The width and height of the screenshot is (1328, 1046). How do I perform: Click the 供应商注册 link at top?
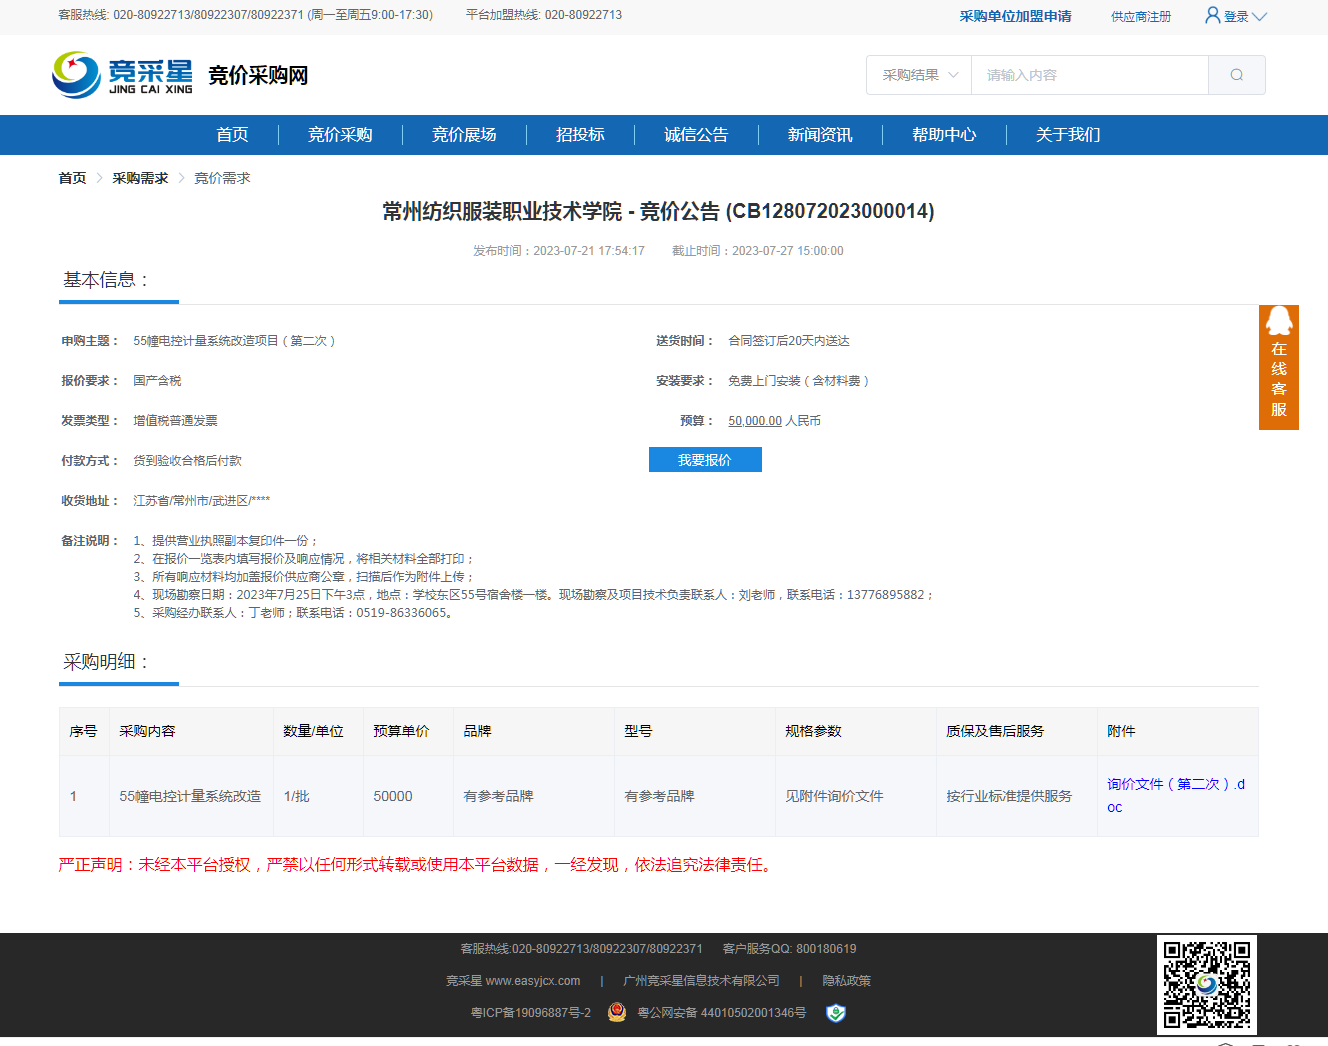[x=1140, y=16]
